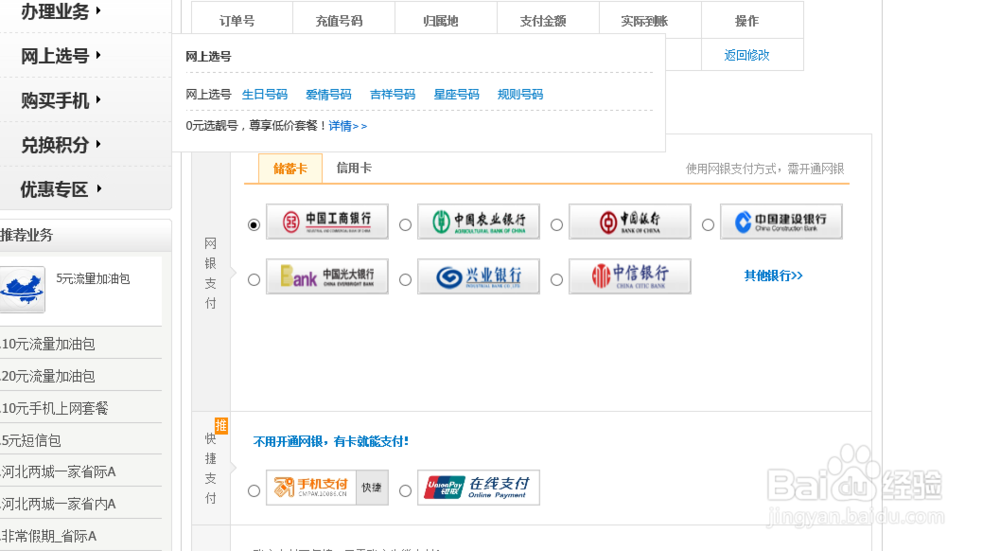The width and height of the screenshot is (1000, 551).
Task: Open the 吉祥号码 link
Action: 392,94
